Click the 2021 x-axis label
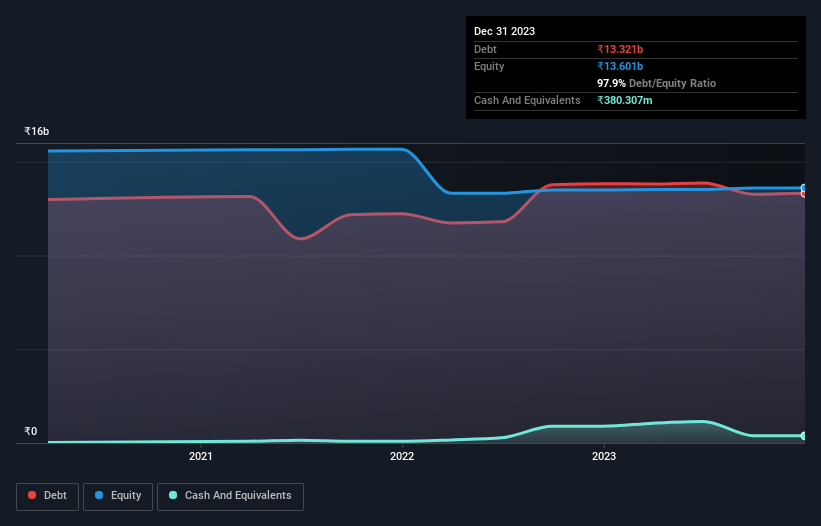 (201, 456)
